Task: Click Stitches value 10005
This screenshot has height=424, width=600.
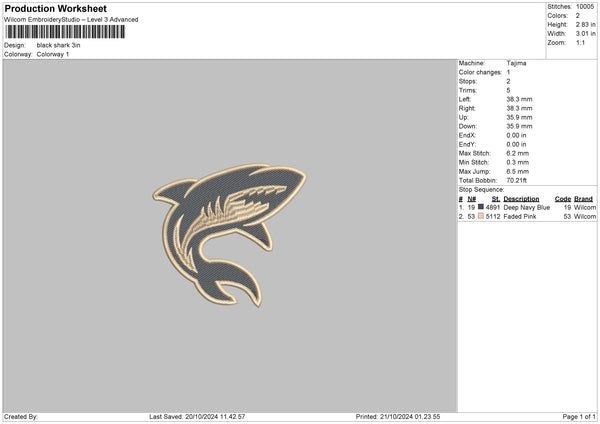Action: click(x=585, y=7)
